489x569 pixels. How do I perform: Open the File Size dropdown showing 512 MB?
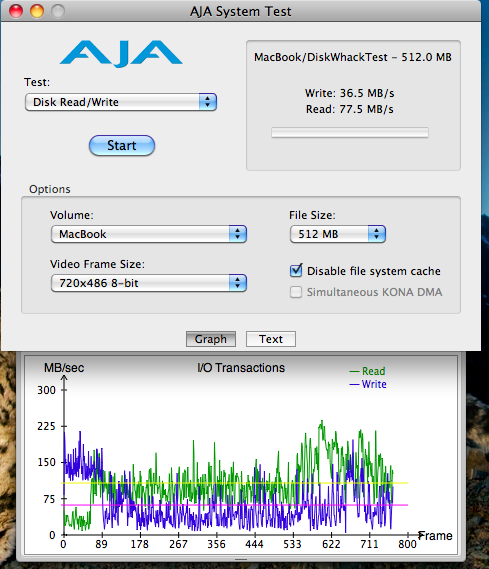tap(338, 234)
